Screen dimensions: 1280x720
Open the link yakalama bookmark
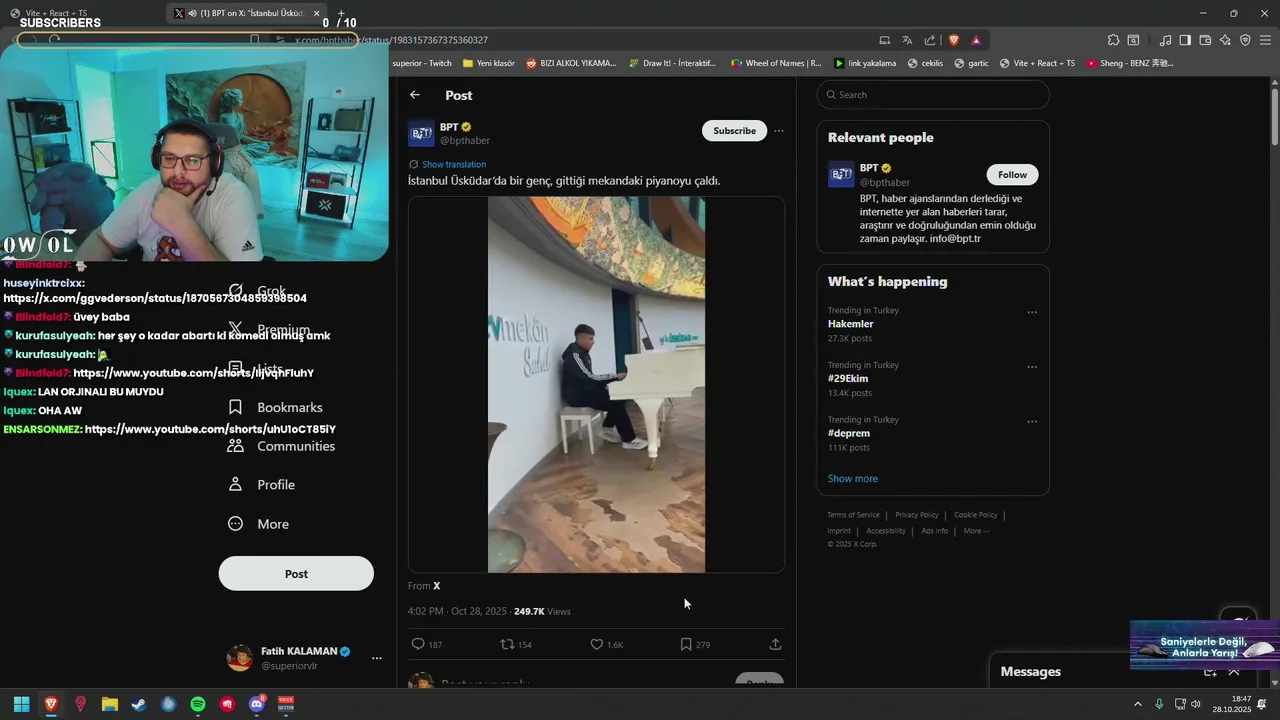tap(865, 63)
